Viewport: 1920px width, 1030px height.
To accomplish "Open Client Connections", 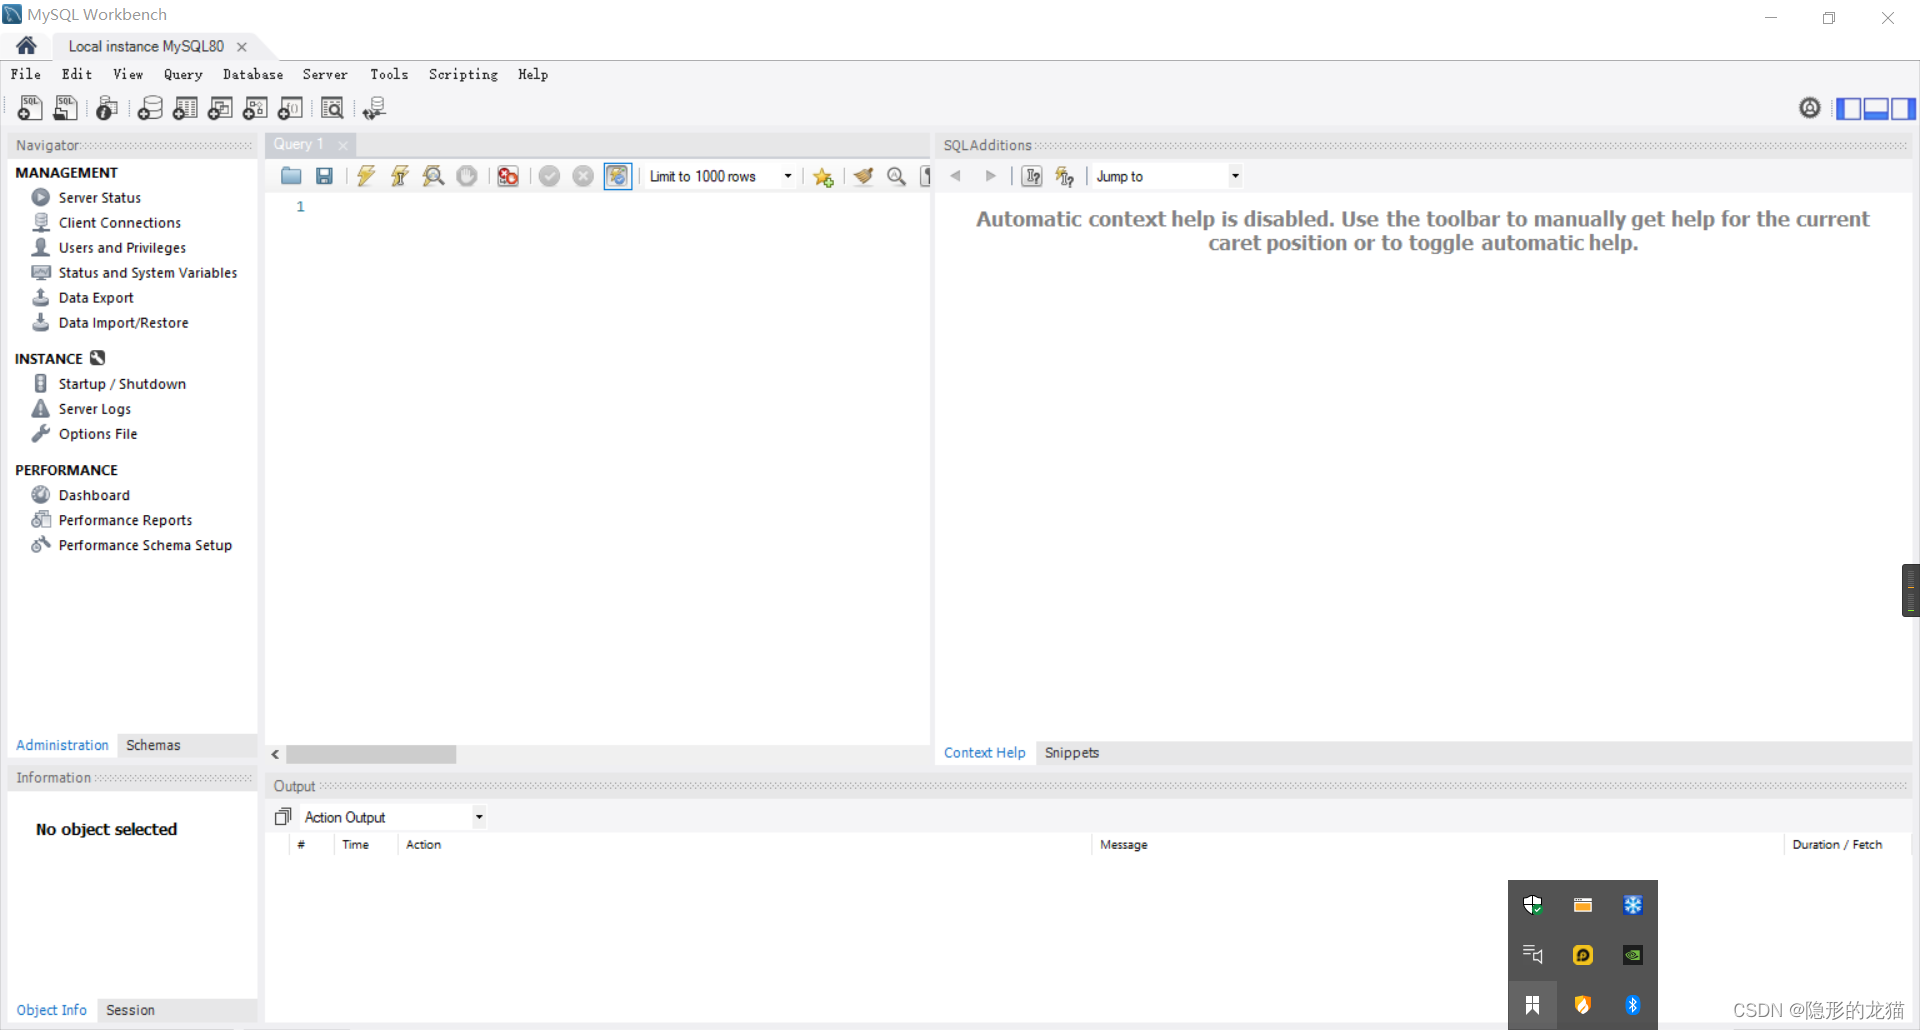I will point(120,223).
